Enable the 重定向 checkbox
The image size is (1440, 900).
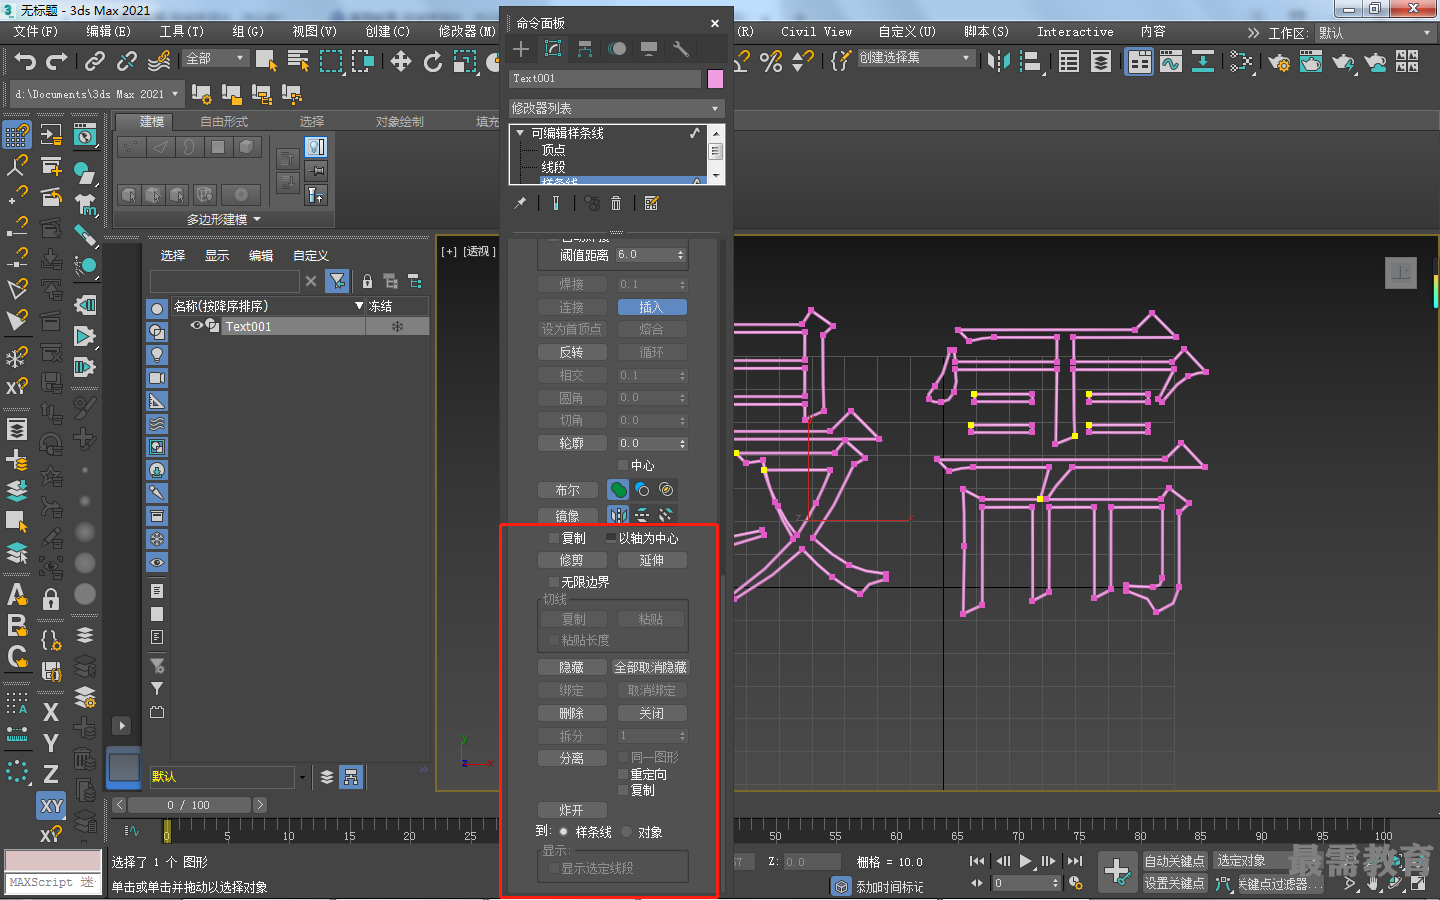coord(623,775)
